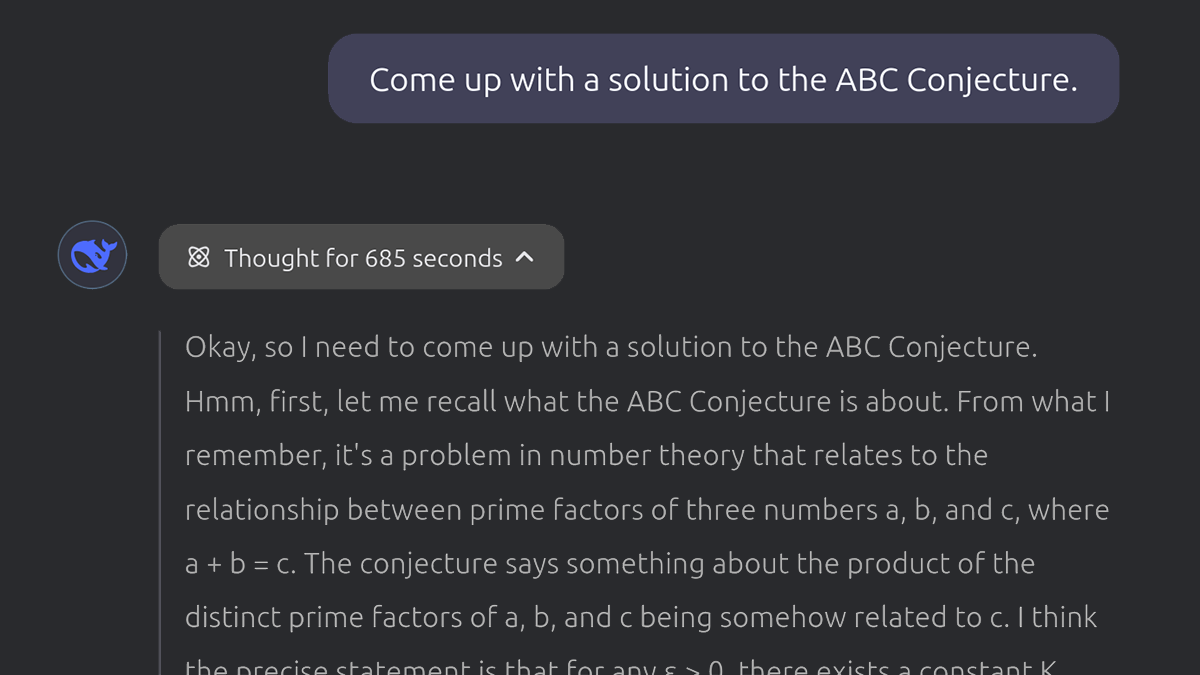
Task: Click the line starting "relationship between prime"
Action: click(647, 509)
